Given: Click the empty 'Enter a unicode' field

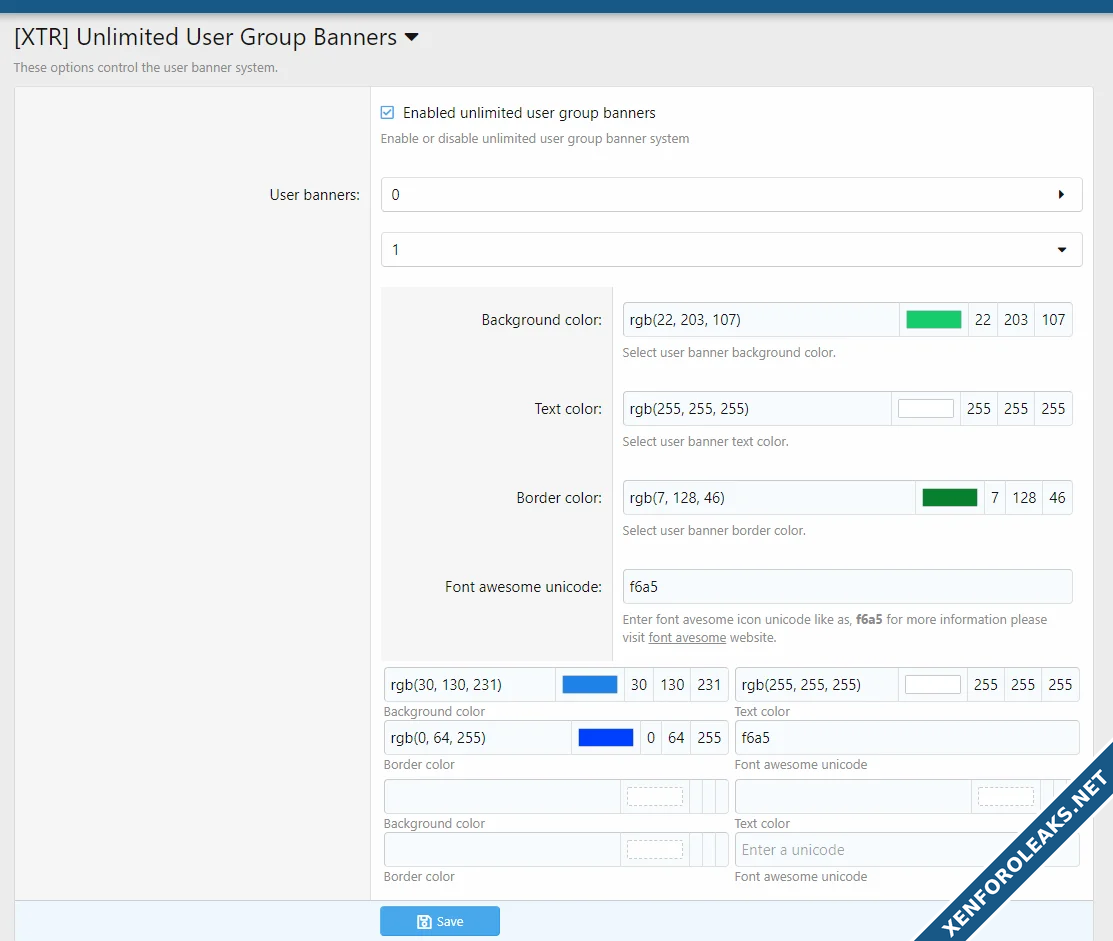Looking at the screenshot, I should pyautogui.click(x=906, y=850).
